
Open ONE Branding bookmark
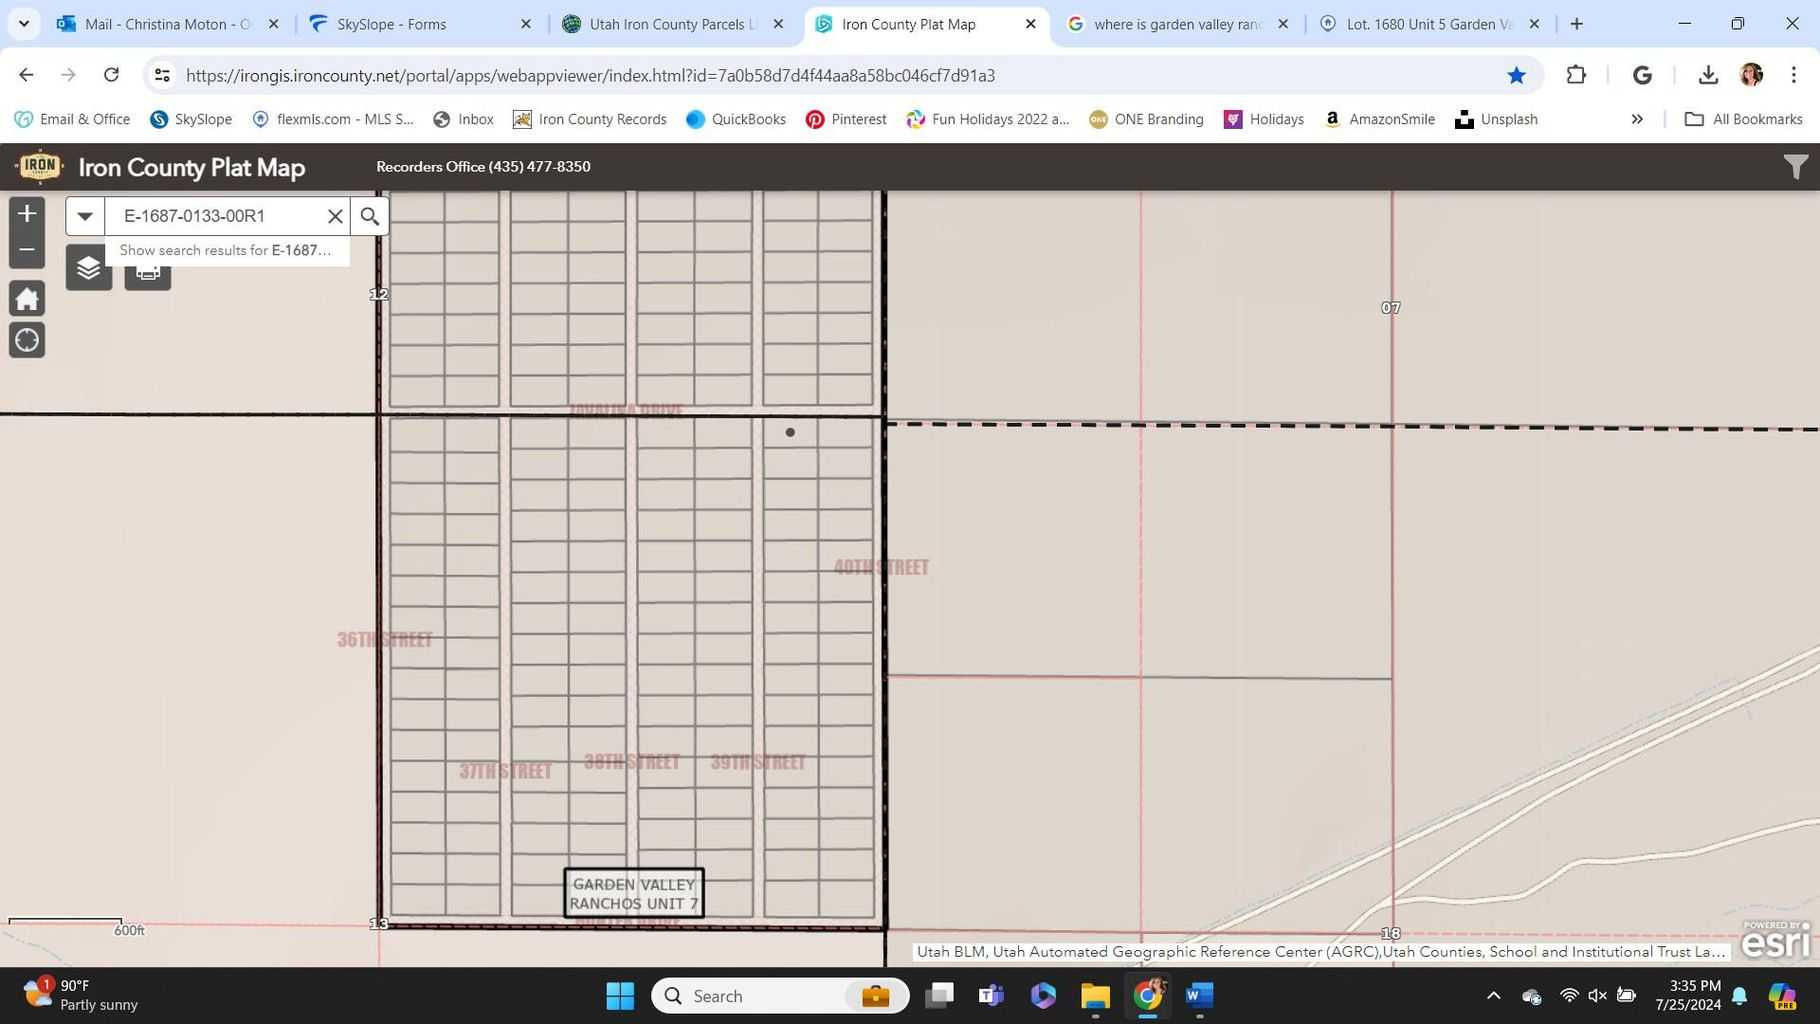1146,119
